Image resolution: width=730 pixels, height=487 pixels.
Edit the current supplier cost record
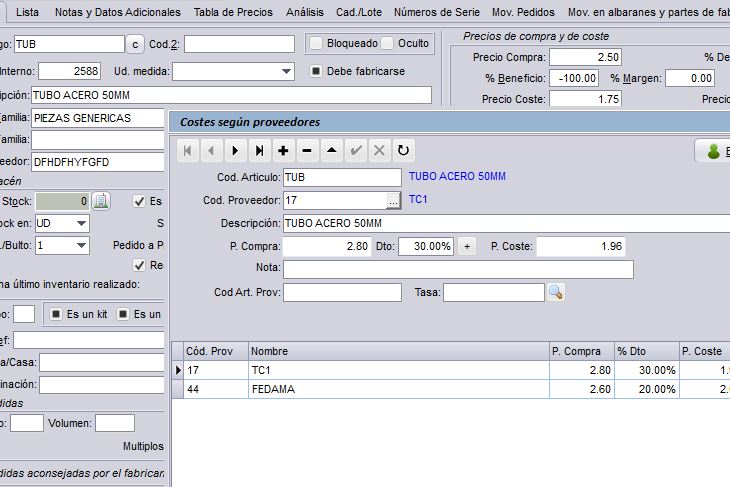[x=331, y=150]
